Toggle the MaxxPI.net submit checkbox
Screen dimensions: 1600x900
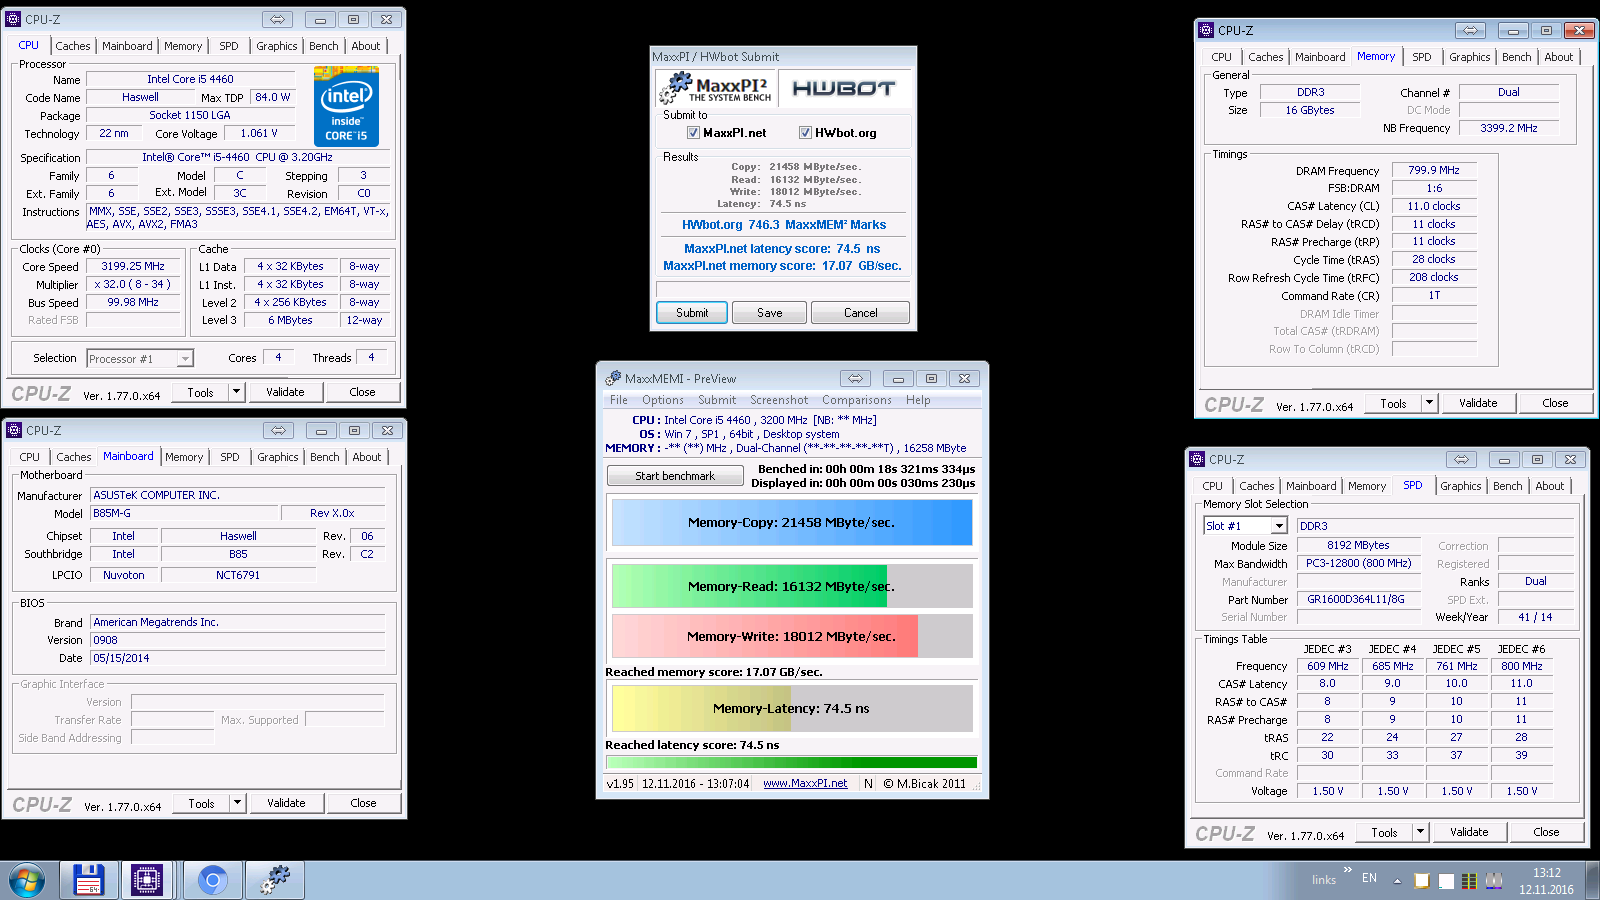[x=693, y=133]
